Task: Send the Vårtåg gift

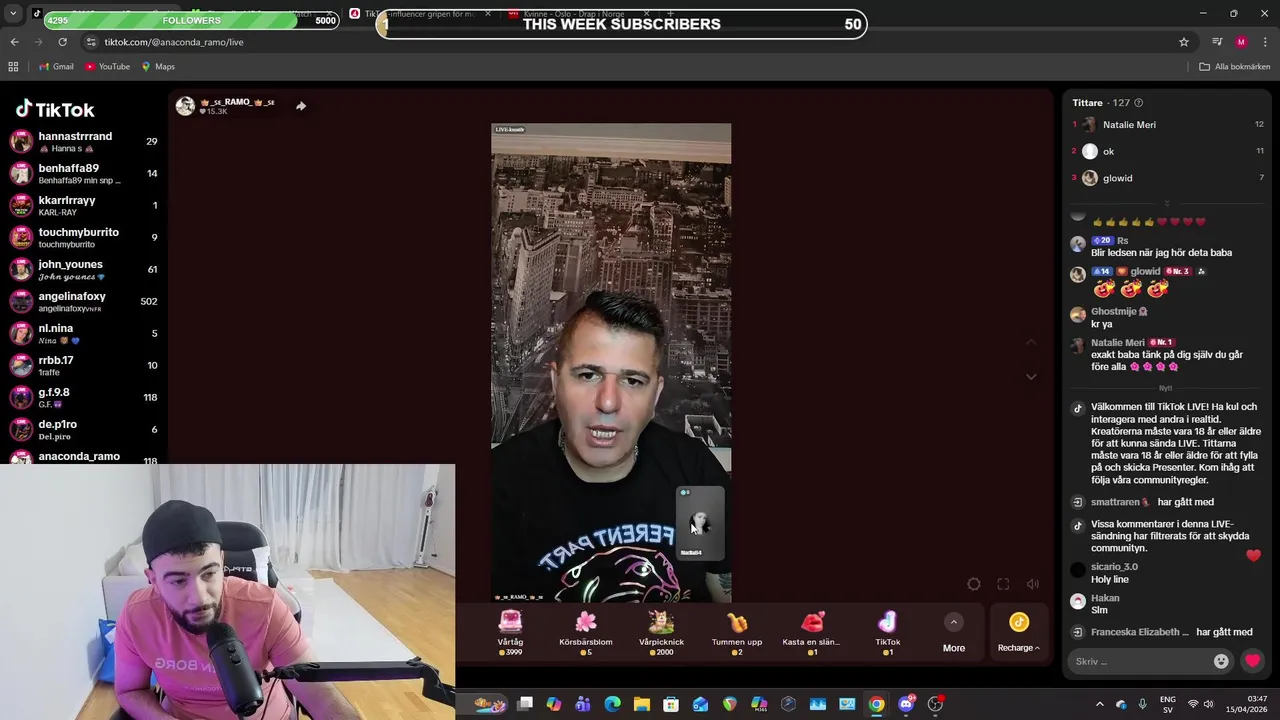Action: click(510, 632)
